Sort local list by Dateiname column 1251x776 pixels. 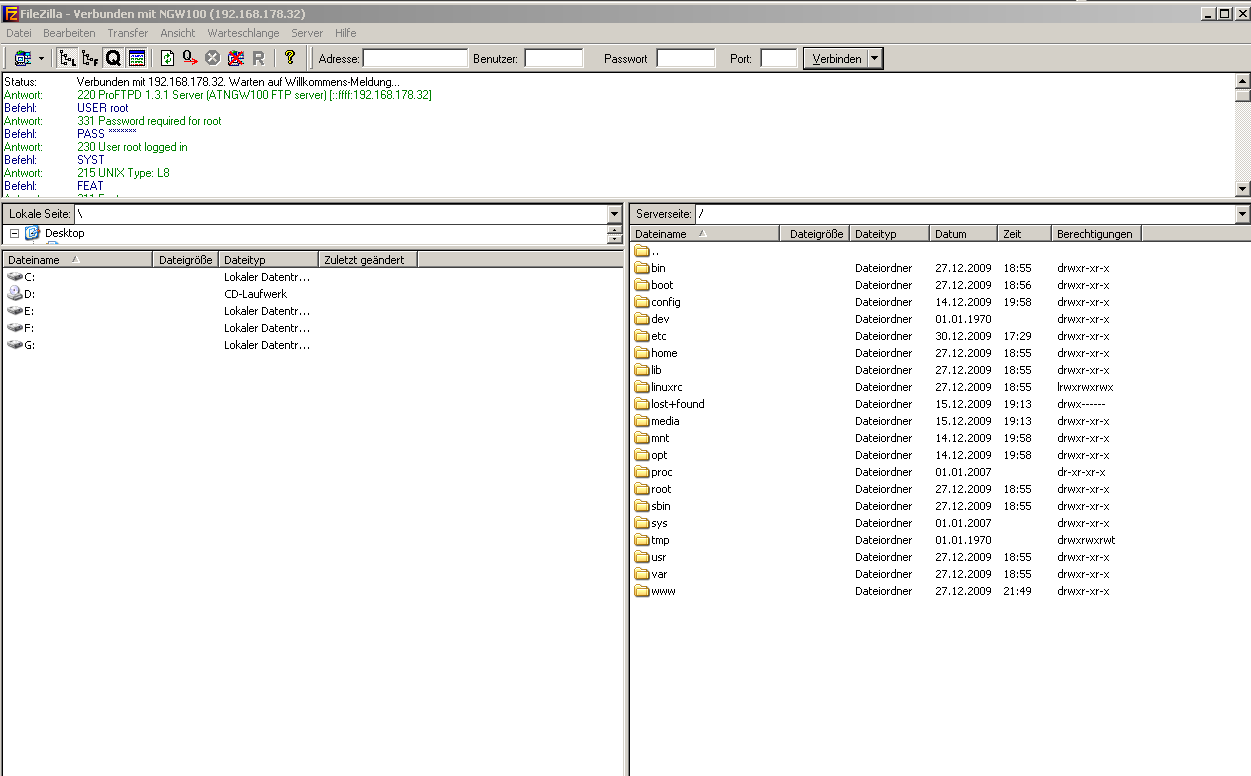pyautogui.click(x=78, y=259)
